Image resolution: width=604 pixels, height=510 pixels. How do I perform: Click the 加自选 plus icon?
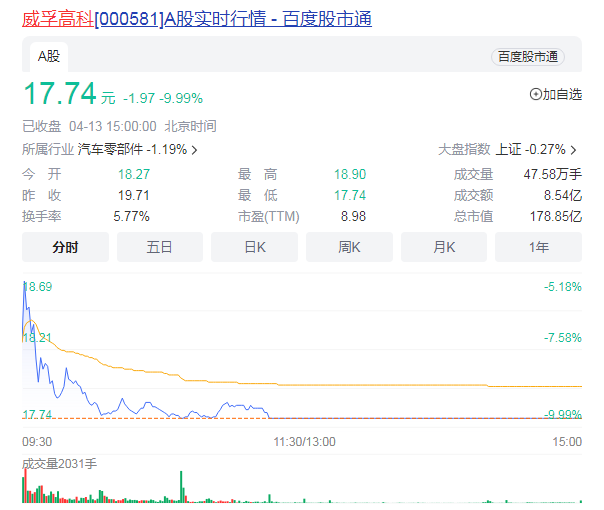pyautogui.click(x=535, y=95)
